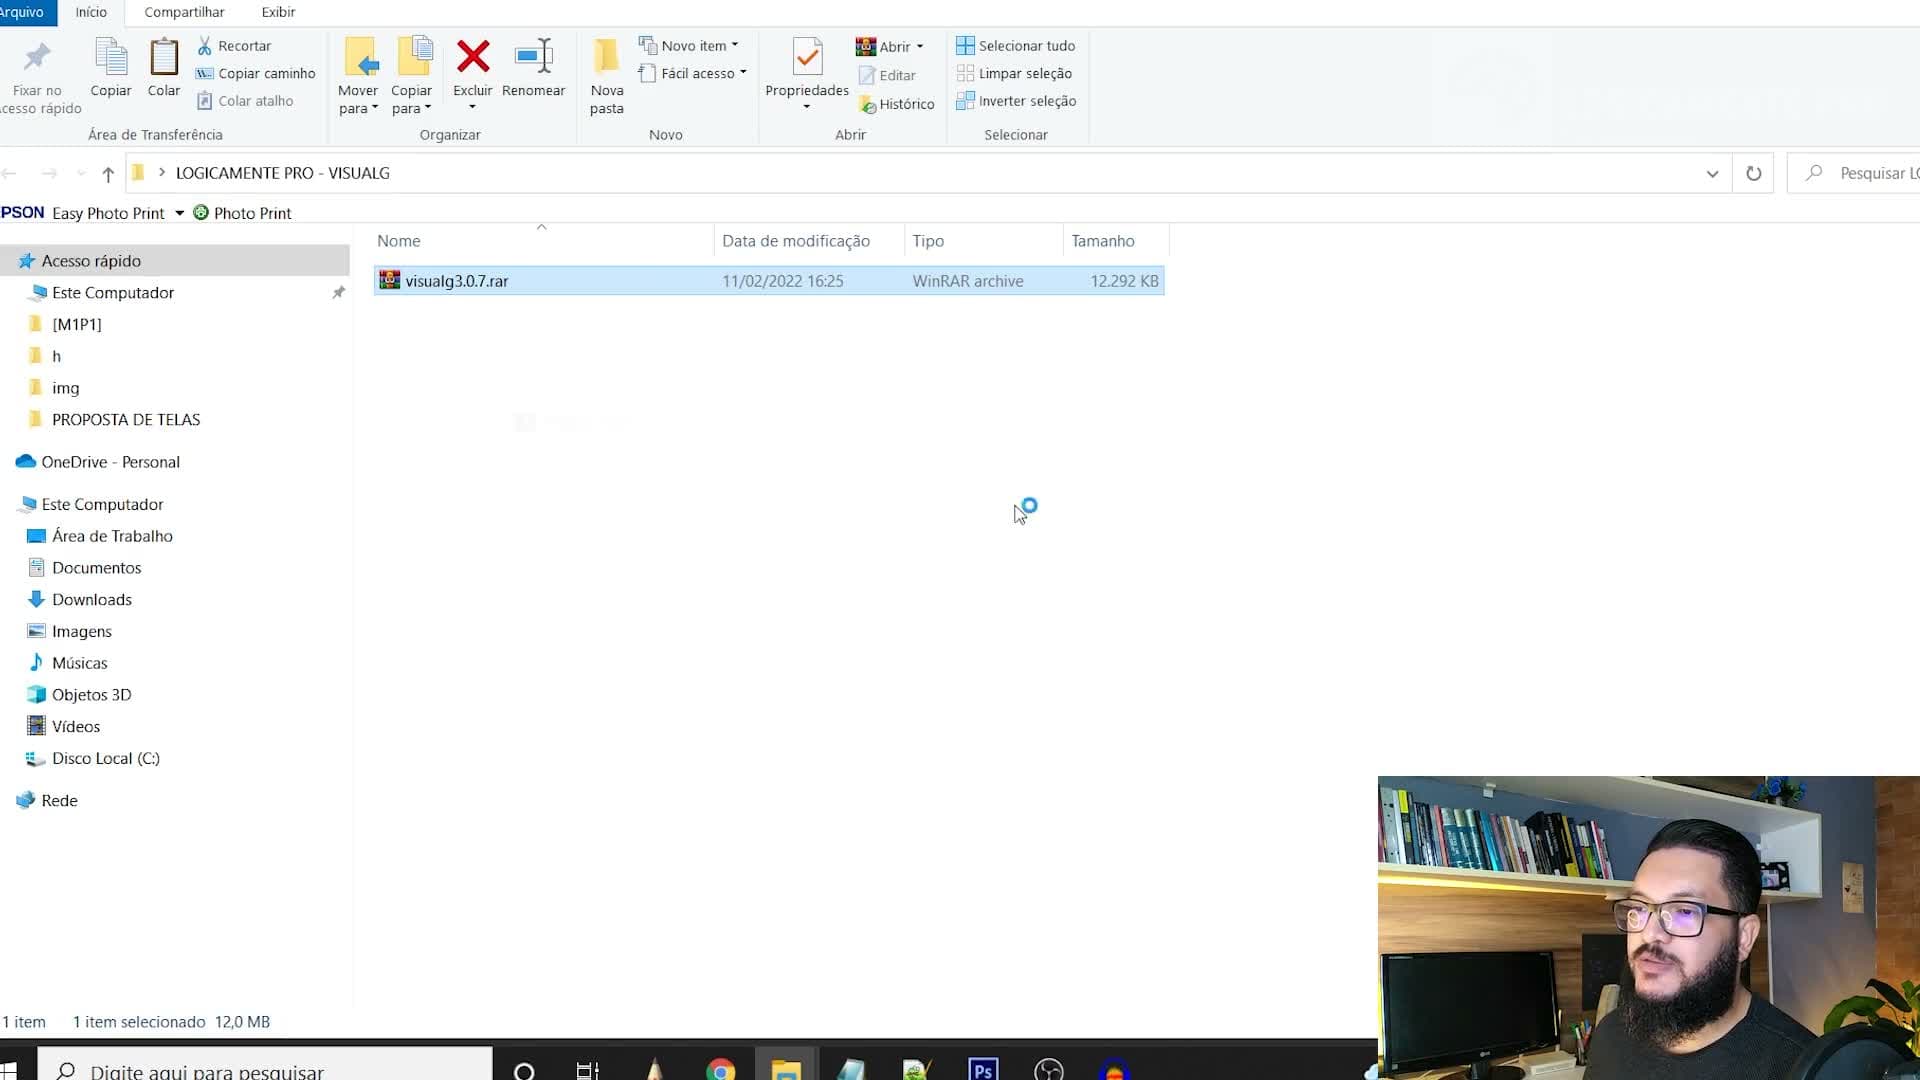Click the Pesquisar search field
This screenshot has height=1080, width=1920.
[1855, 174]
